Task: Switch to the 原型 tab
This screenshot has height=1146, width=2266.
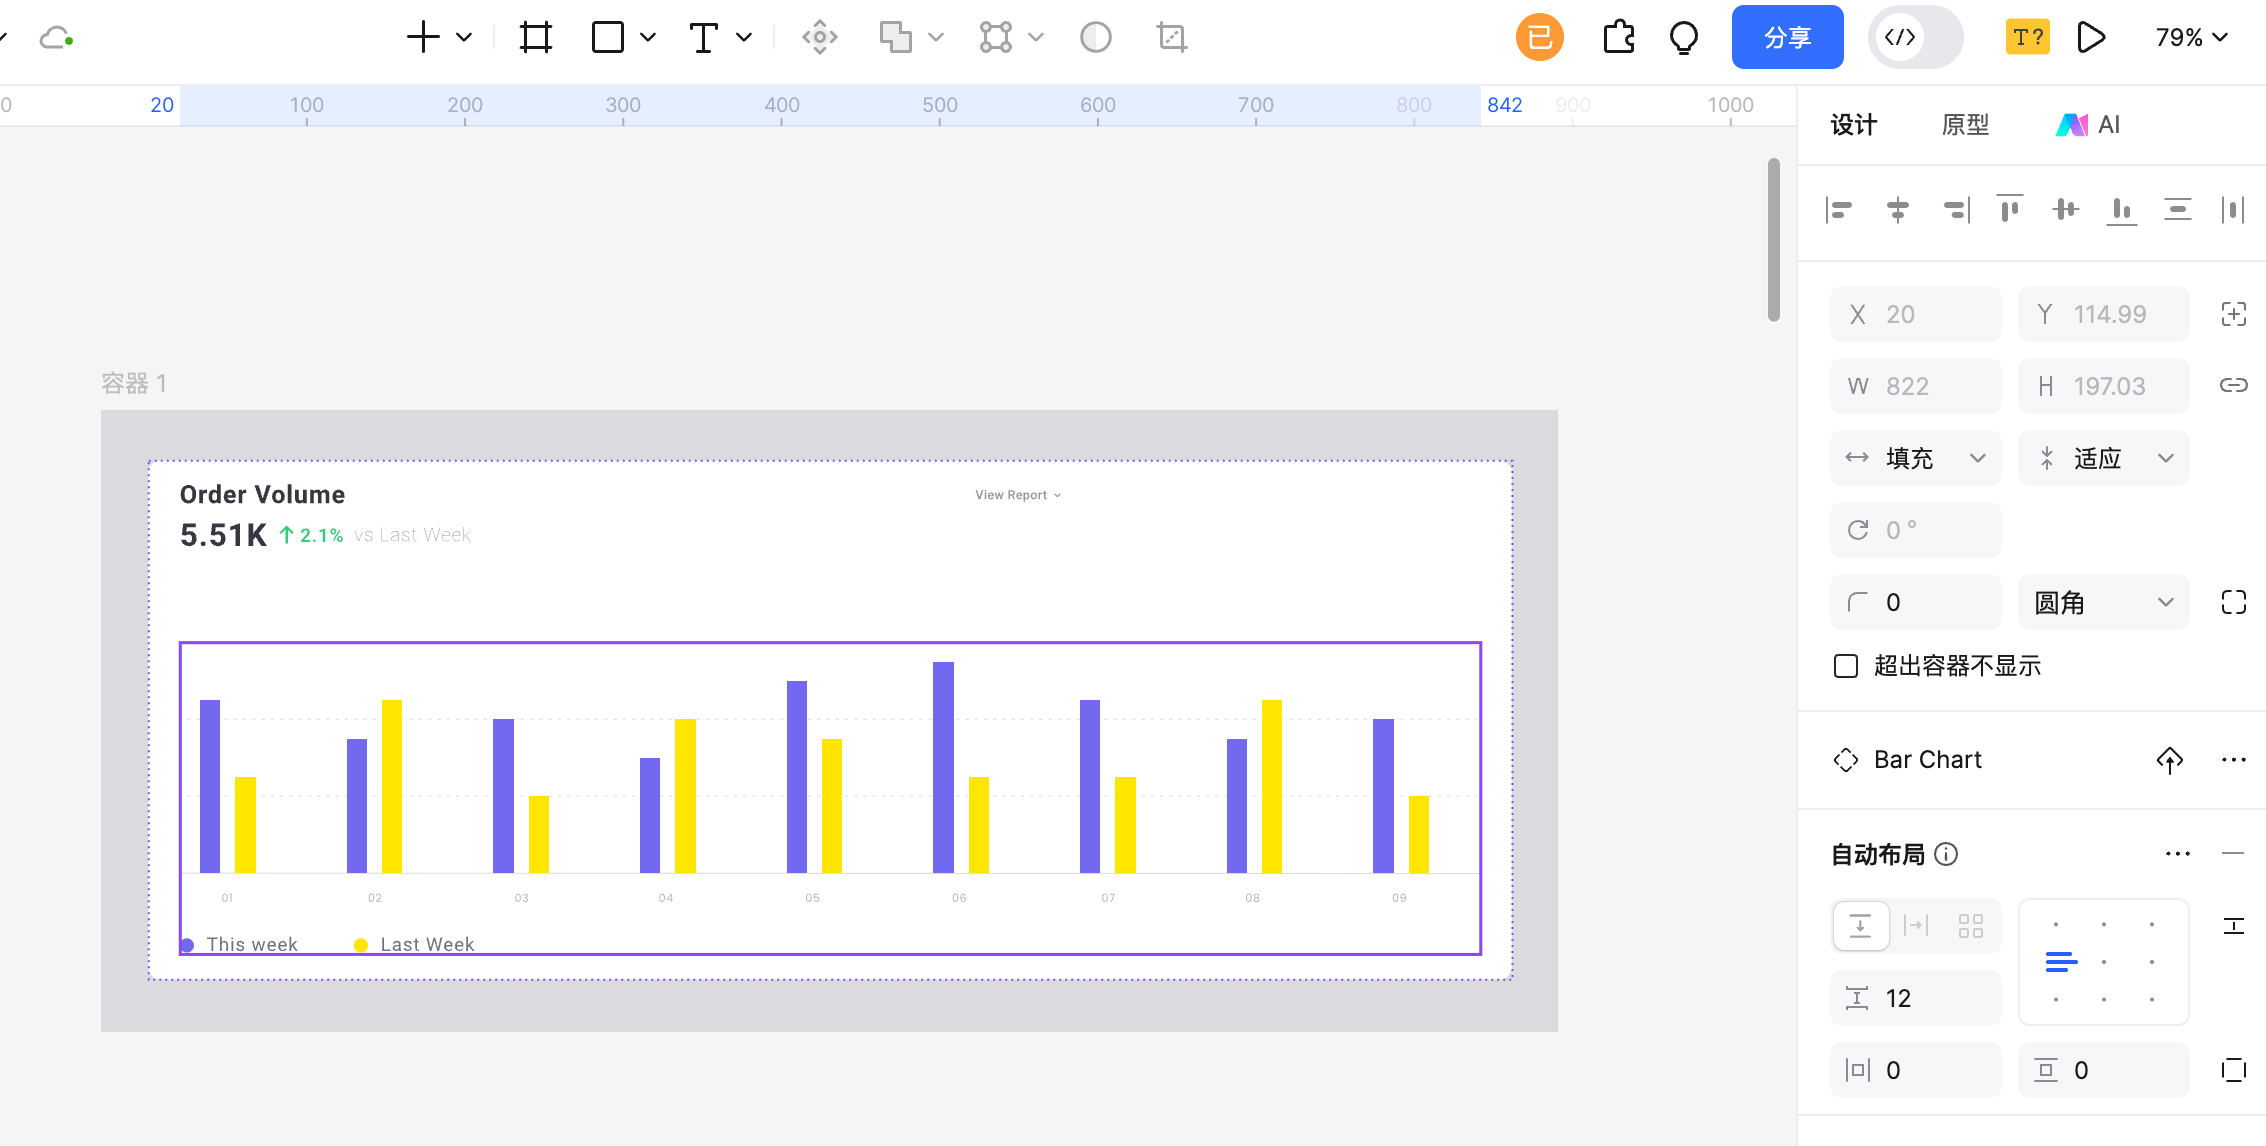Action: point(1965,125)
